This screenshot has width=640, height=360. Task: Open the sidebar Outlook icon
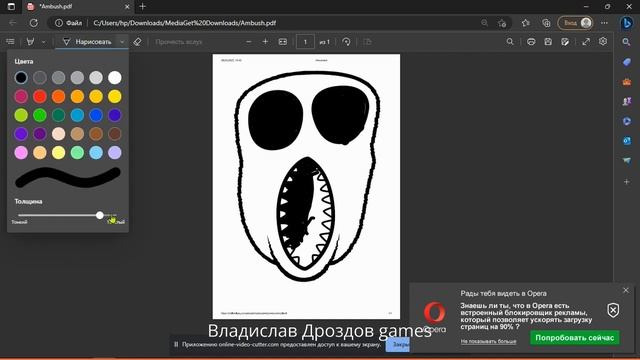click(x=627, y=141)
